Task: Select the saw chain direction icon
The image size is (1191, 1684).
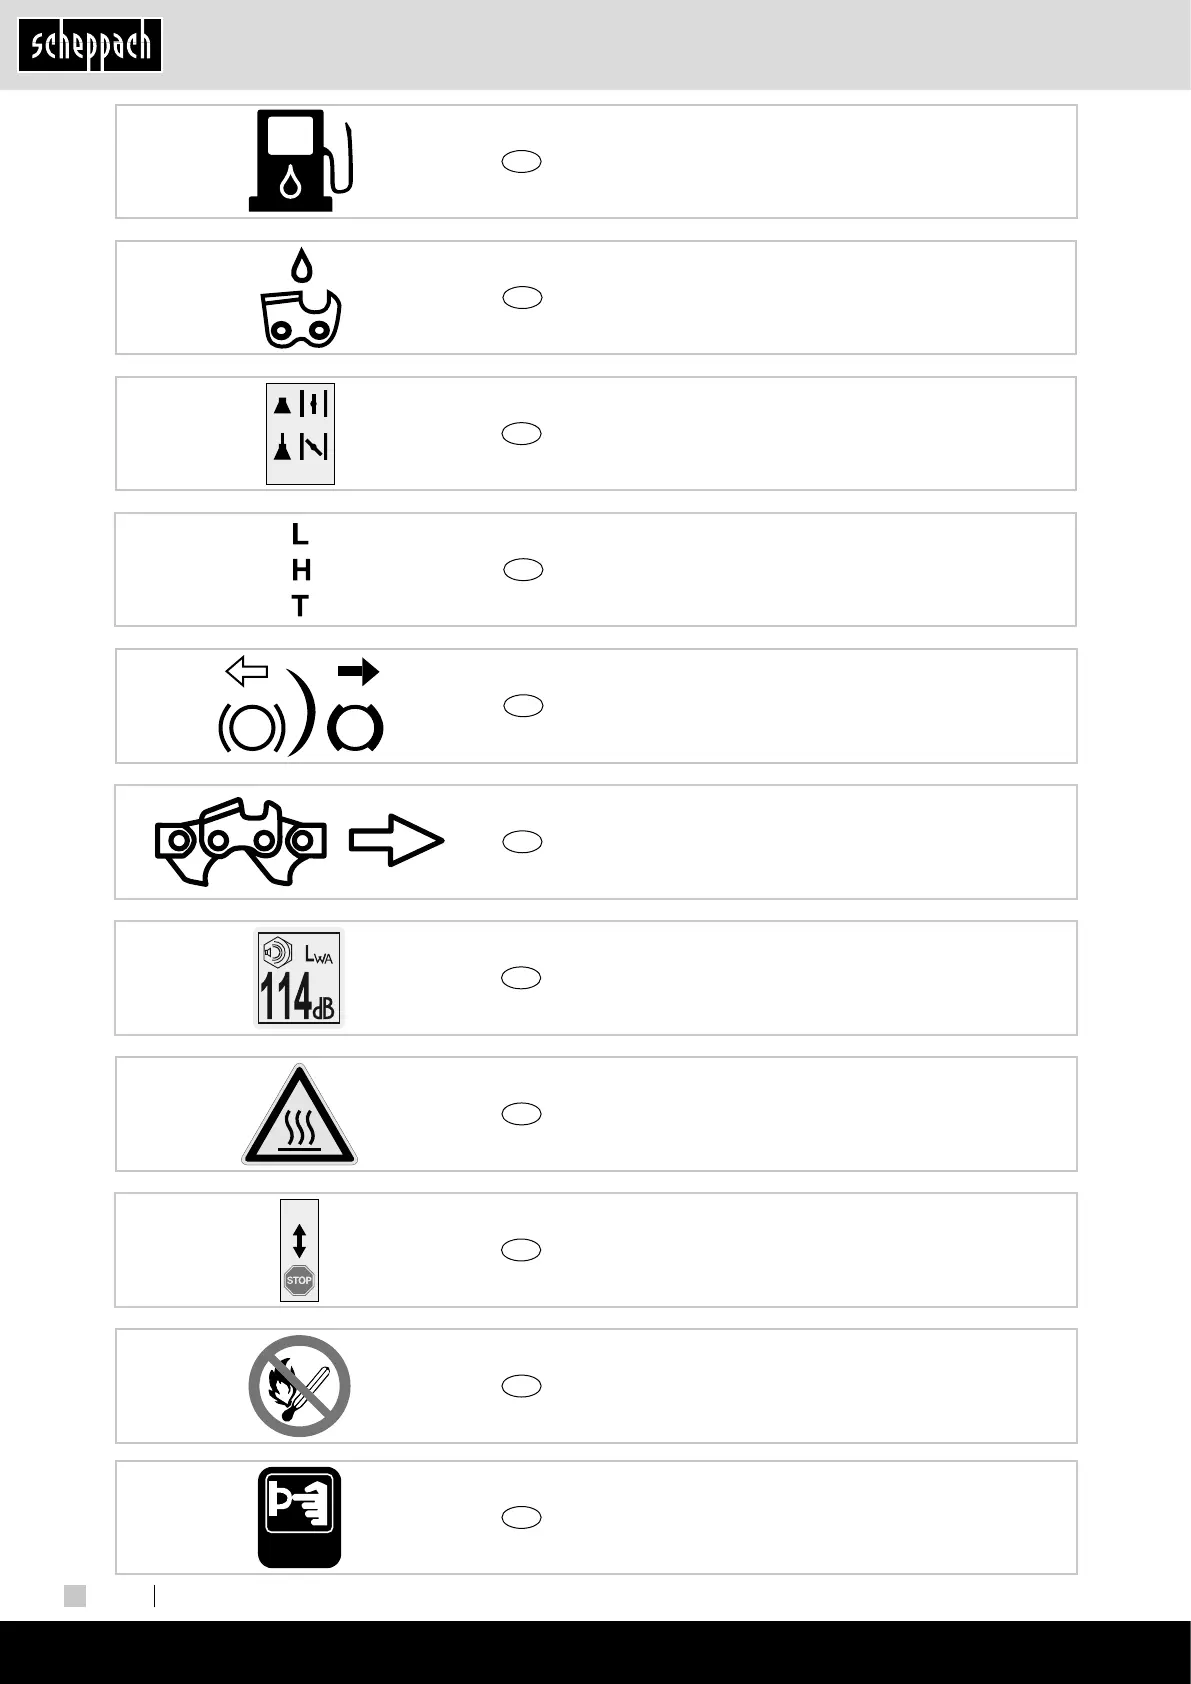Action: pyautogui.click(x=299, y=842)
